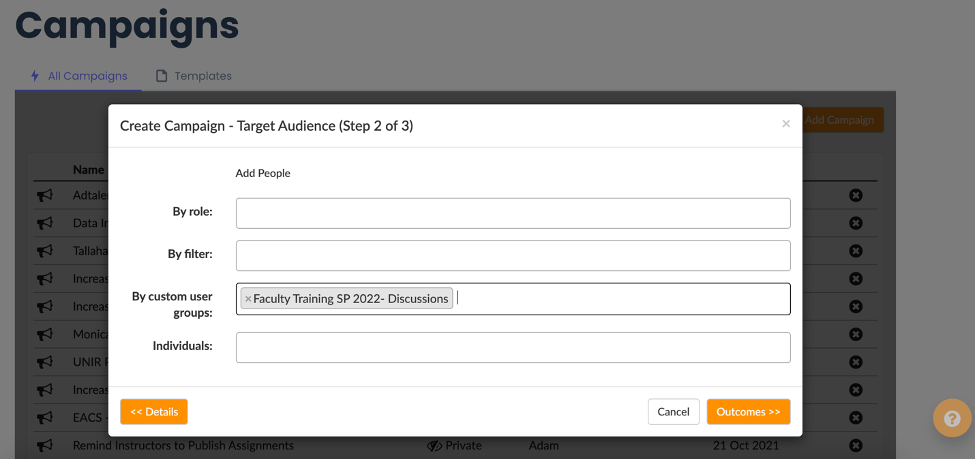Remove Faculty Training SP 2022- Discussions tag

(248, 299)
